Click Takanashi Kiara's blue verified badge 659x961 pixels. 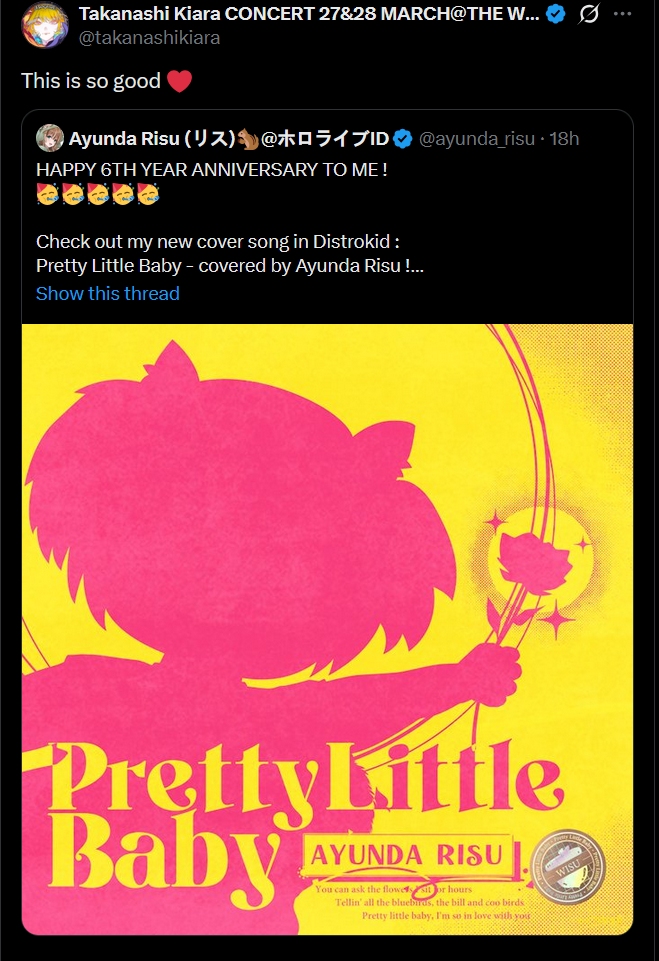pyautogui.click(x=555, y=13)
